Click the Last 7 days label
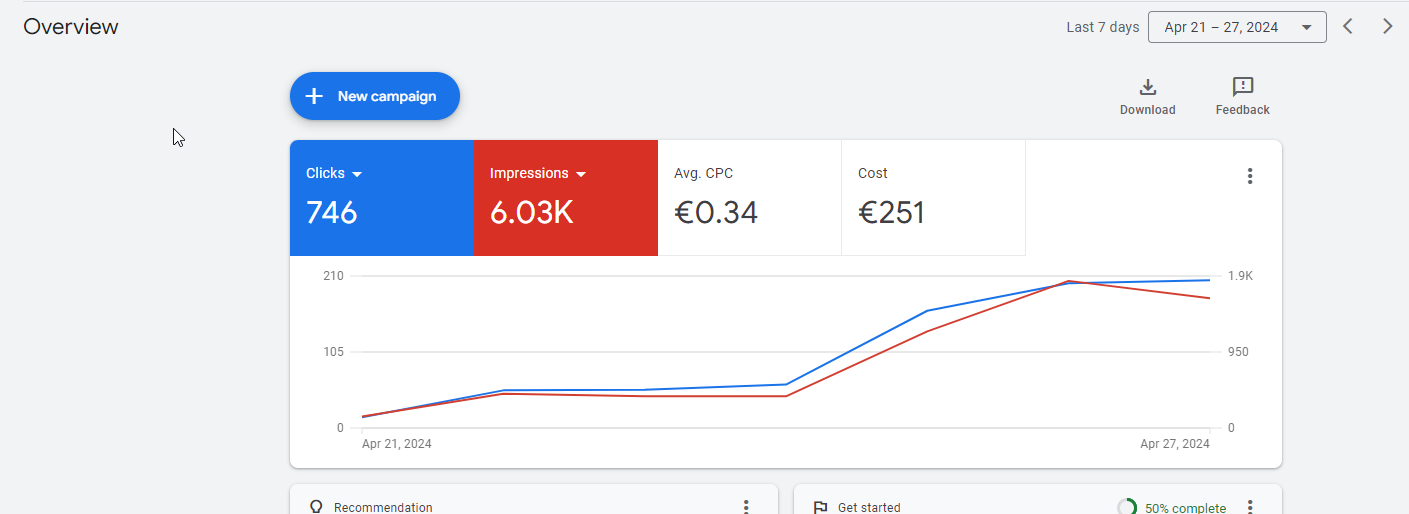This screenshot has height=514, width=1409. click(1103, 27)
